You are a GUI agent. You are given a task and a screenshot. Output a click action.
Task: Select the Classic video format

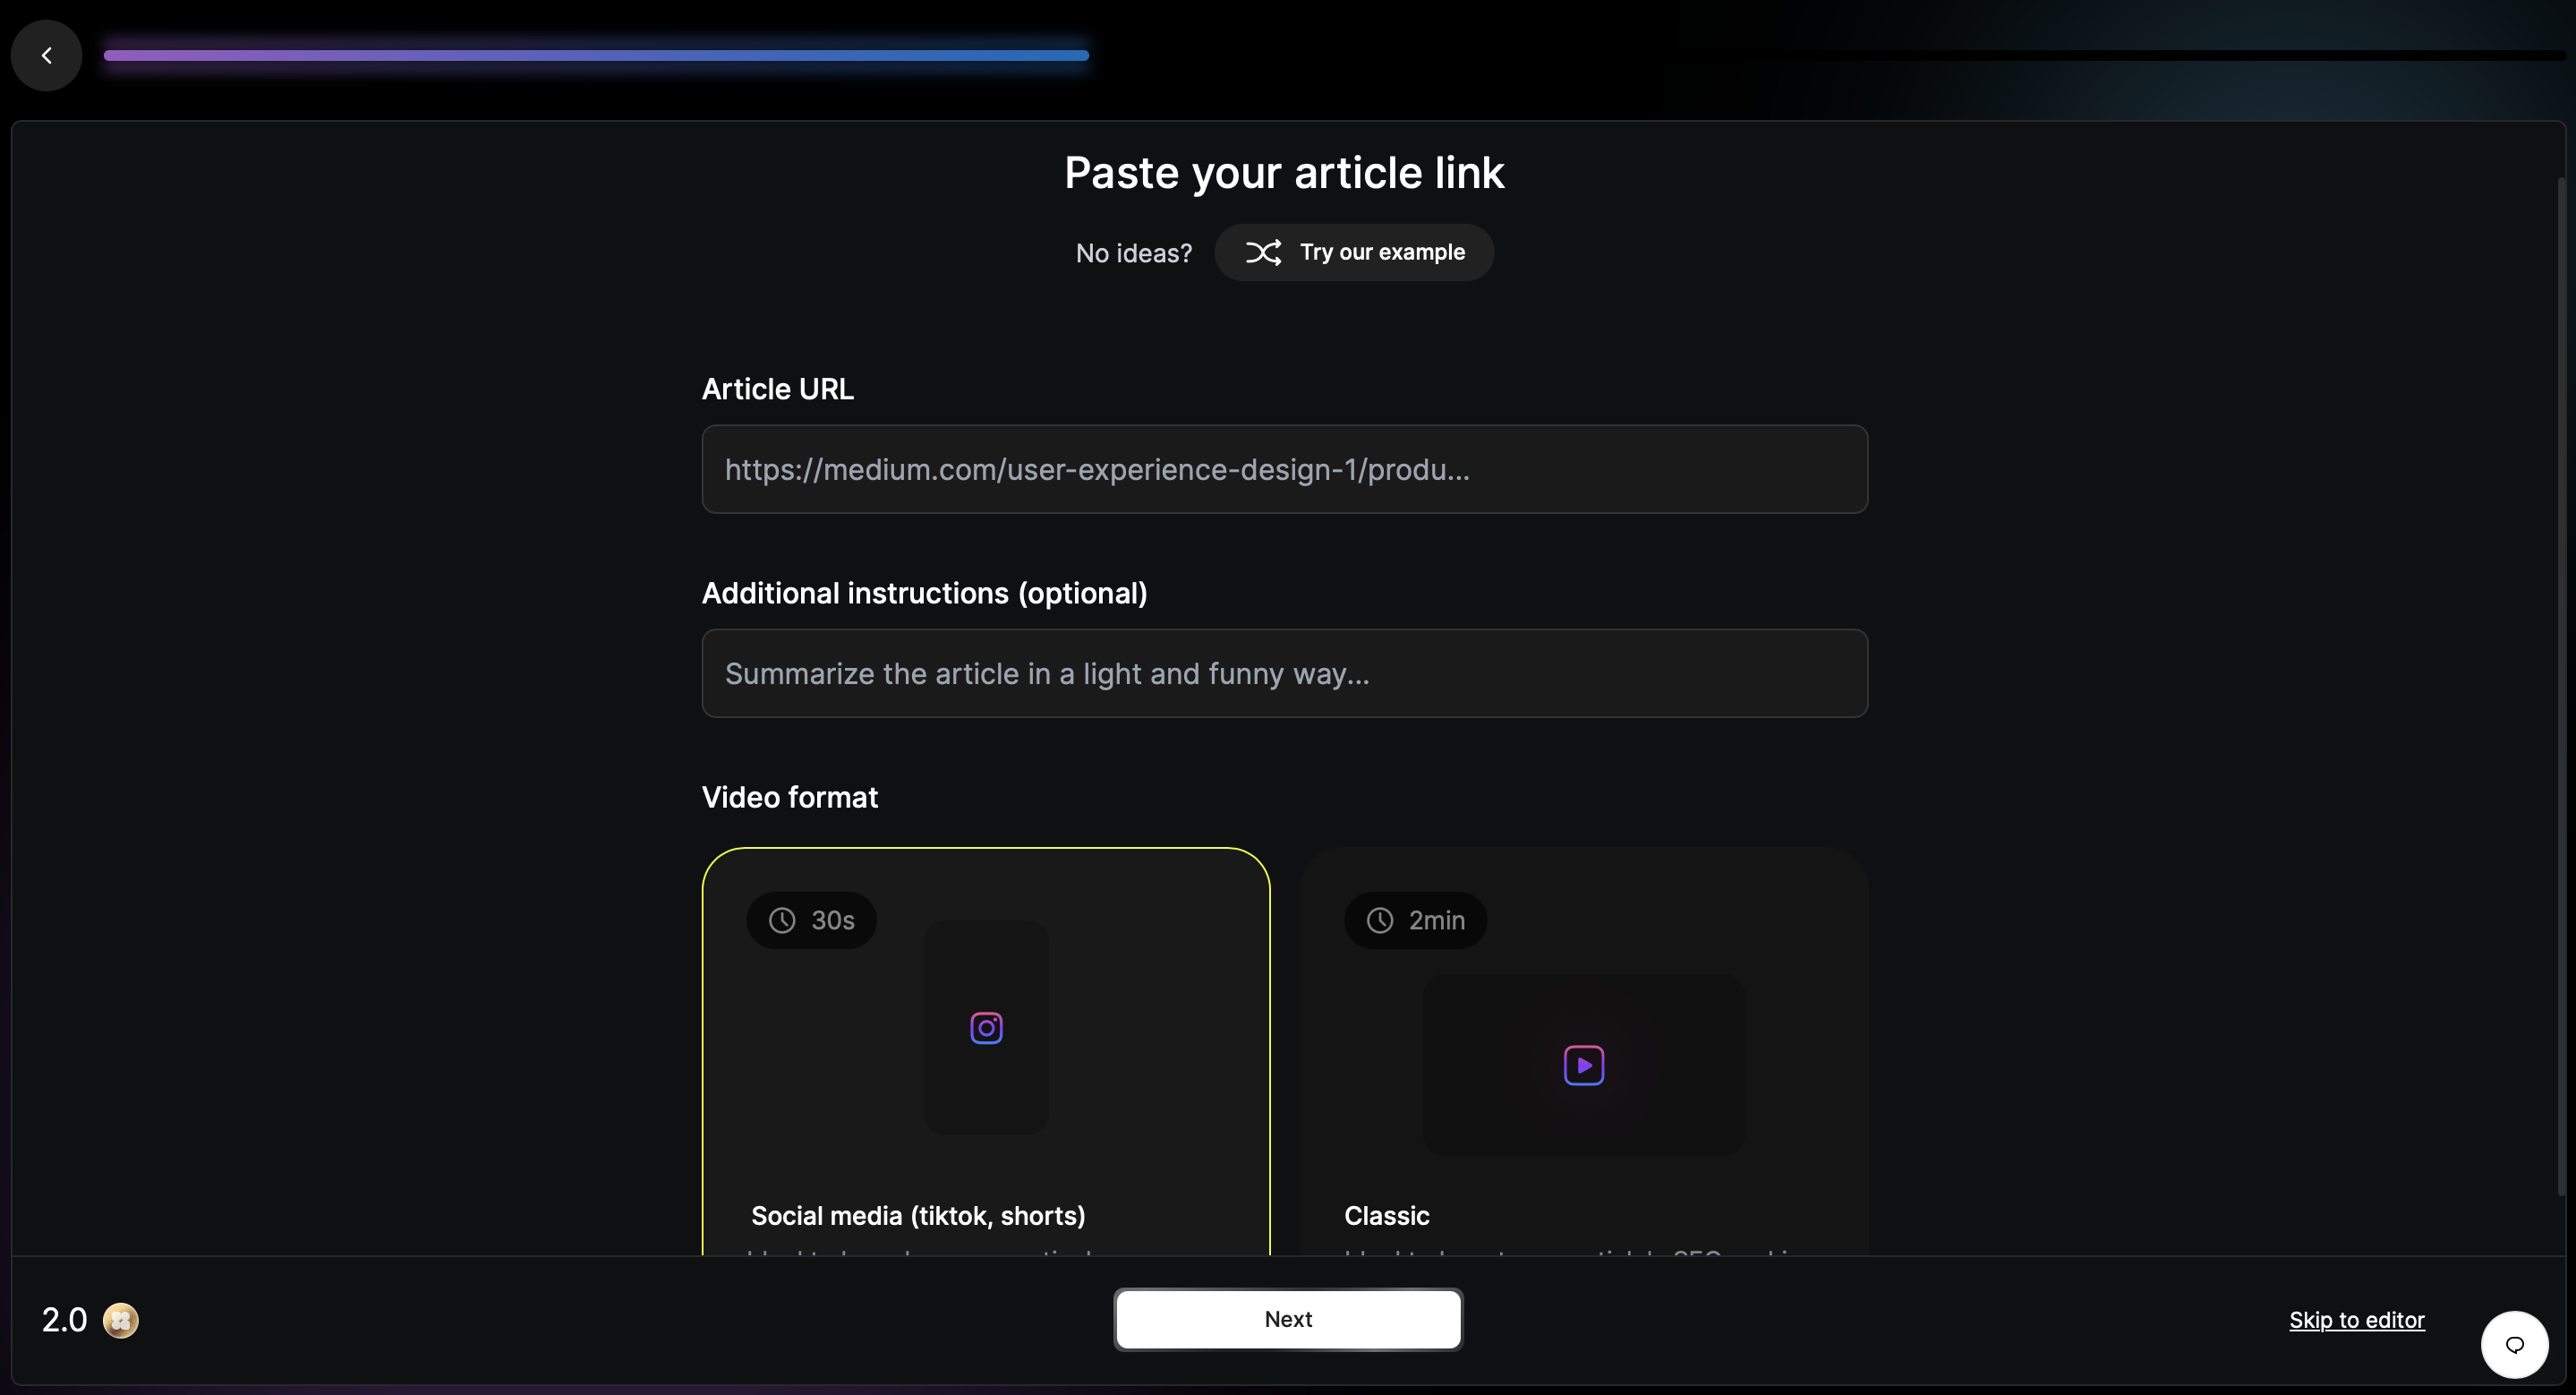point(1583,1050)
